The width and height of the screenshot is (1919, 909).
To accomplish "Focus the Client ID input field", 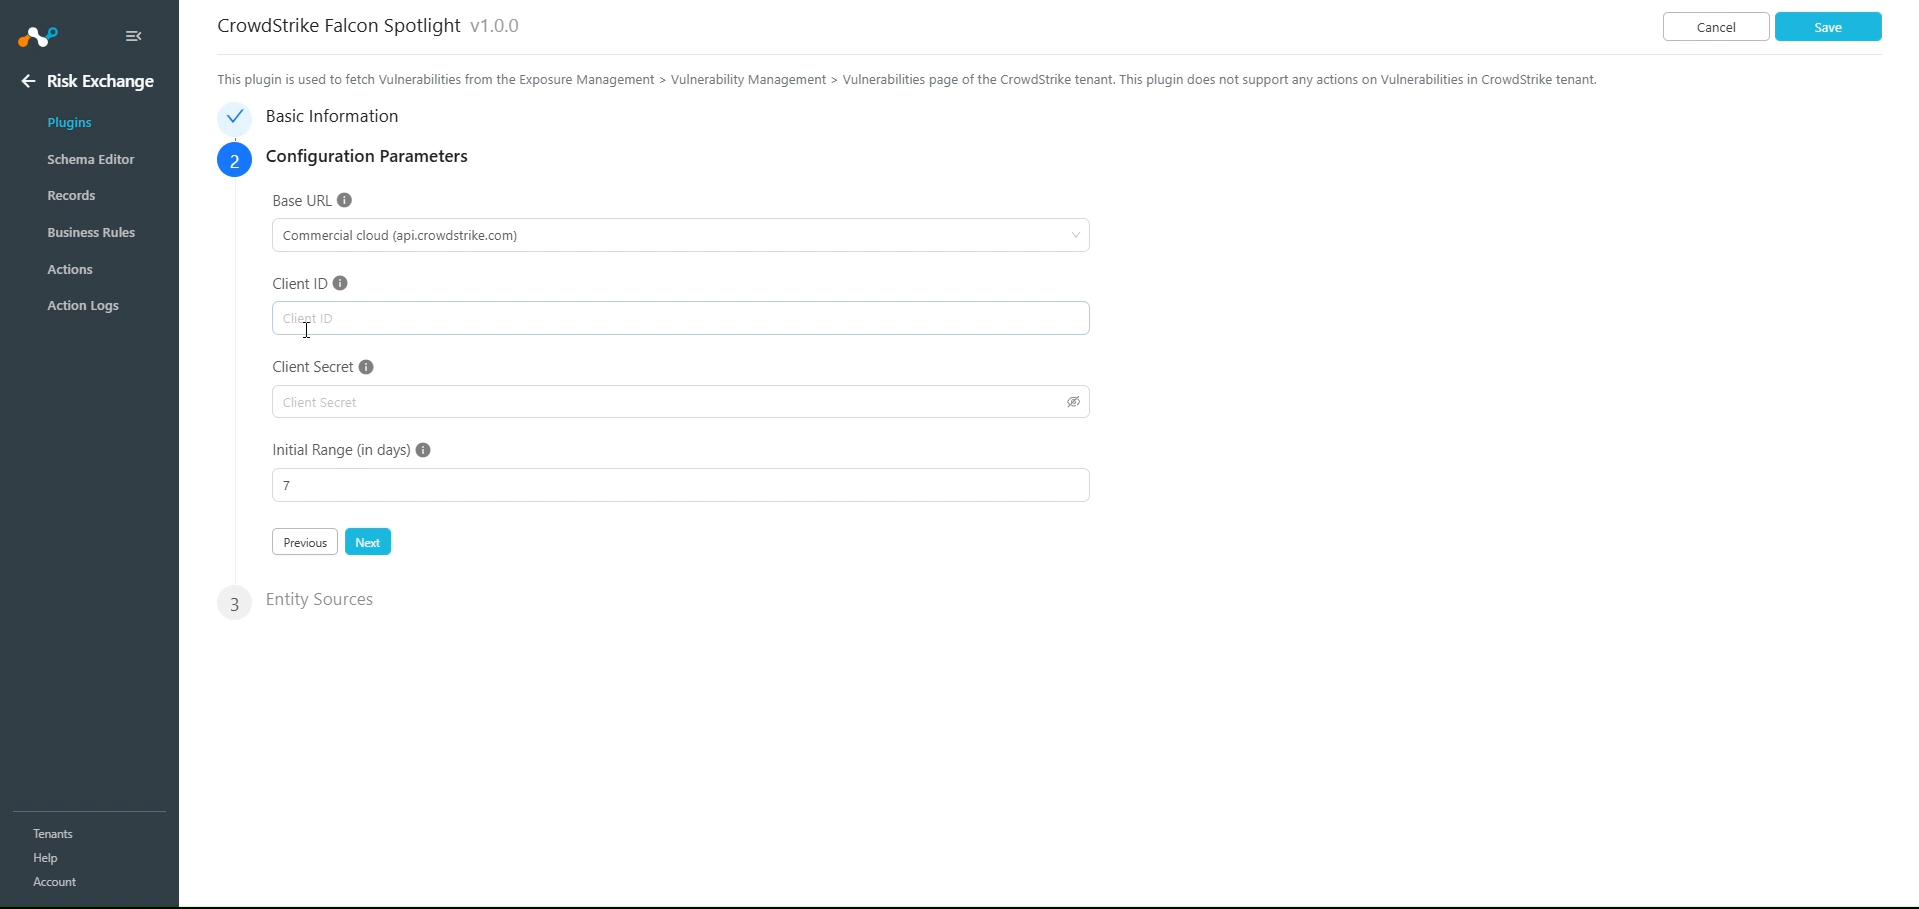I will 680,318.
